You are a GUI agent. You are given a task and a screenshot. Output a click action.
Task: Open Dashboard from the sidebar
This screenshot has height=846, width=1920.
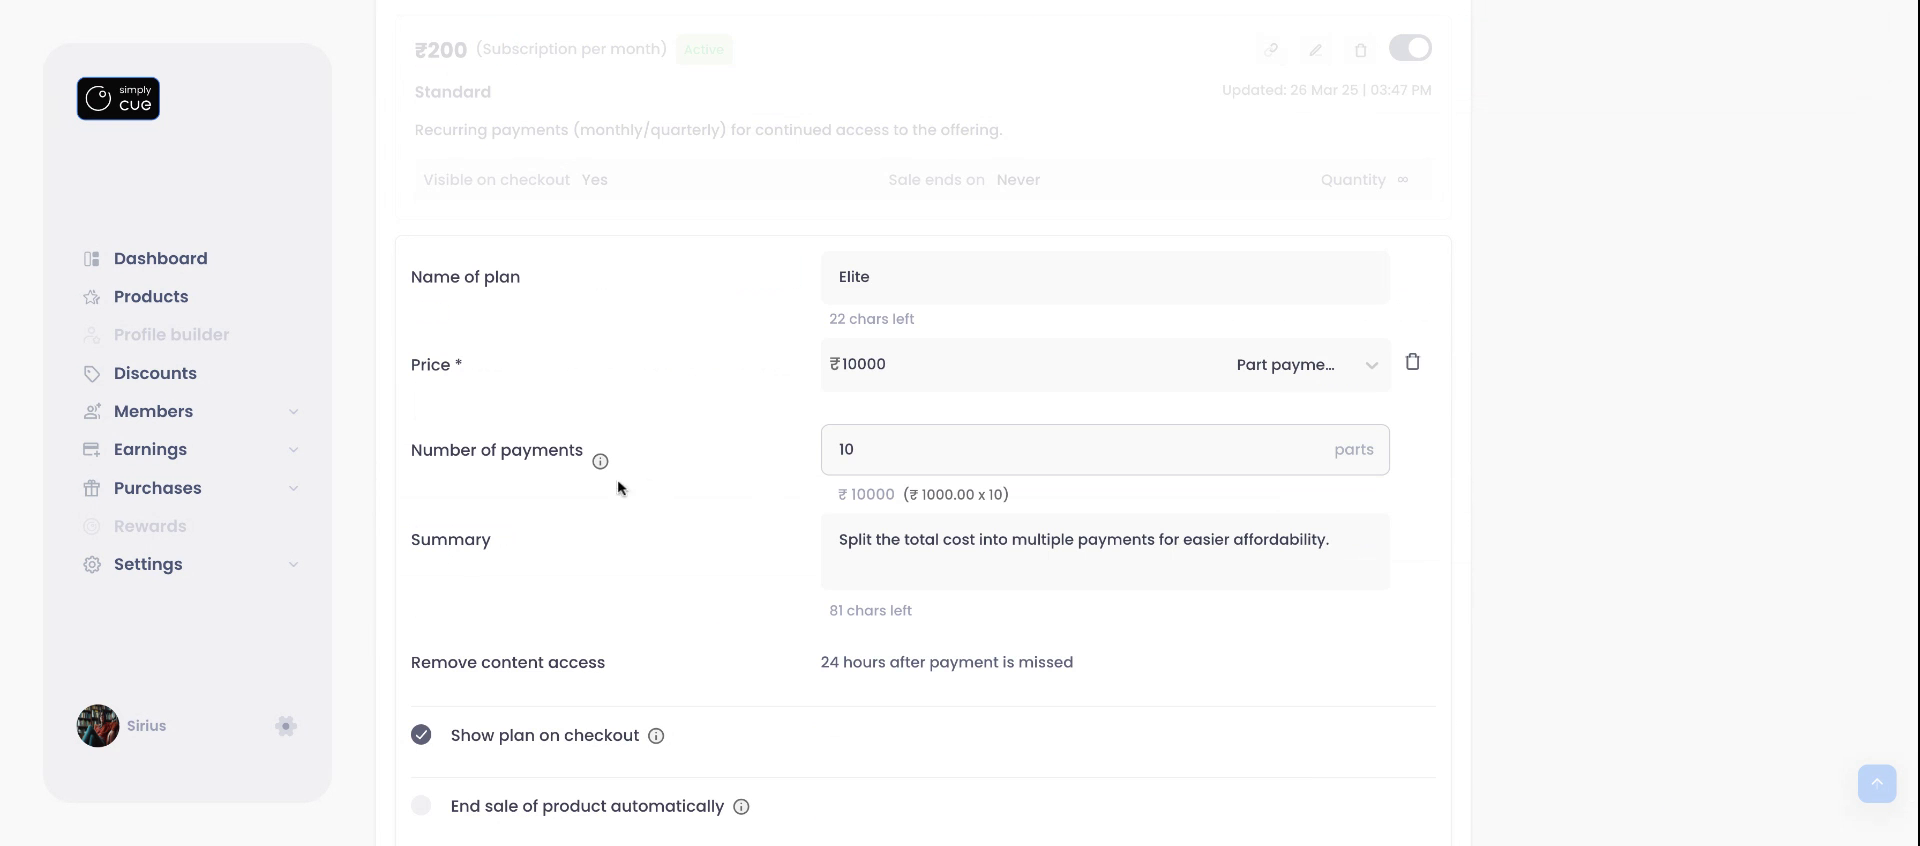click(160, 258)
